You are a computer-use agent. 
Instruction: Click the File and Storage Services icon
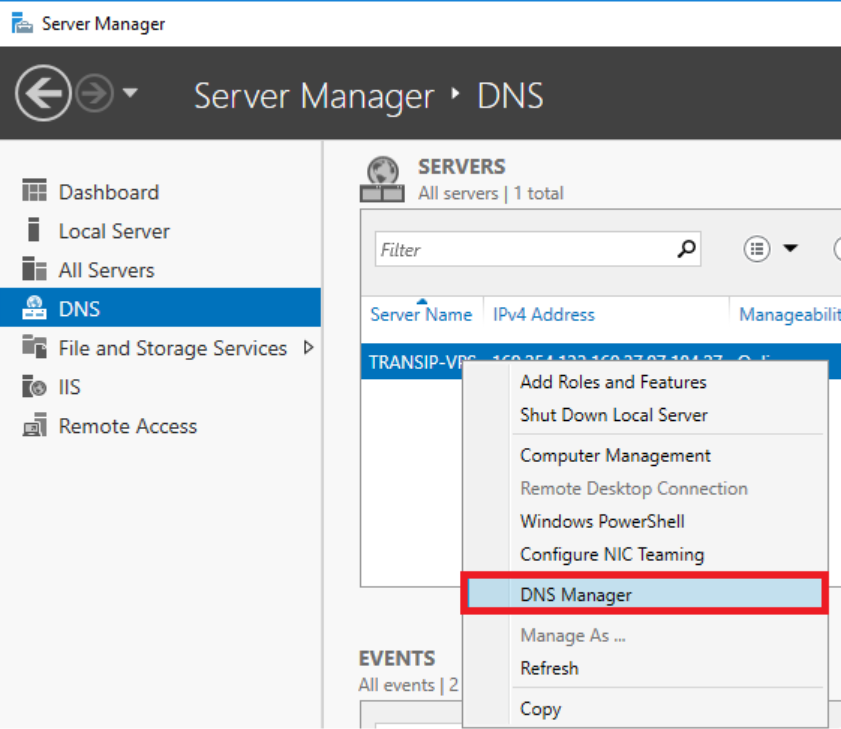[35, 348]
